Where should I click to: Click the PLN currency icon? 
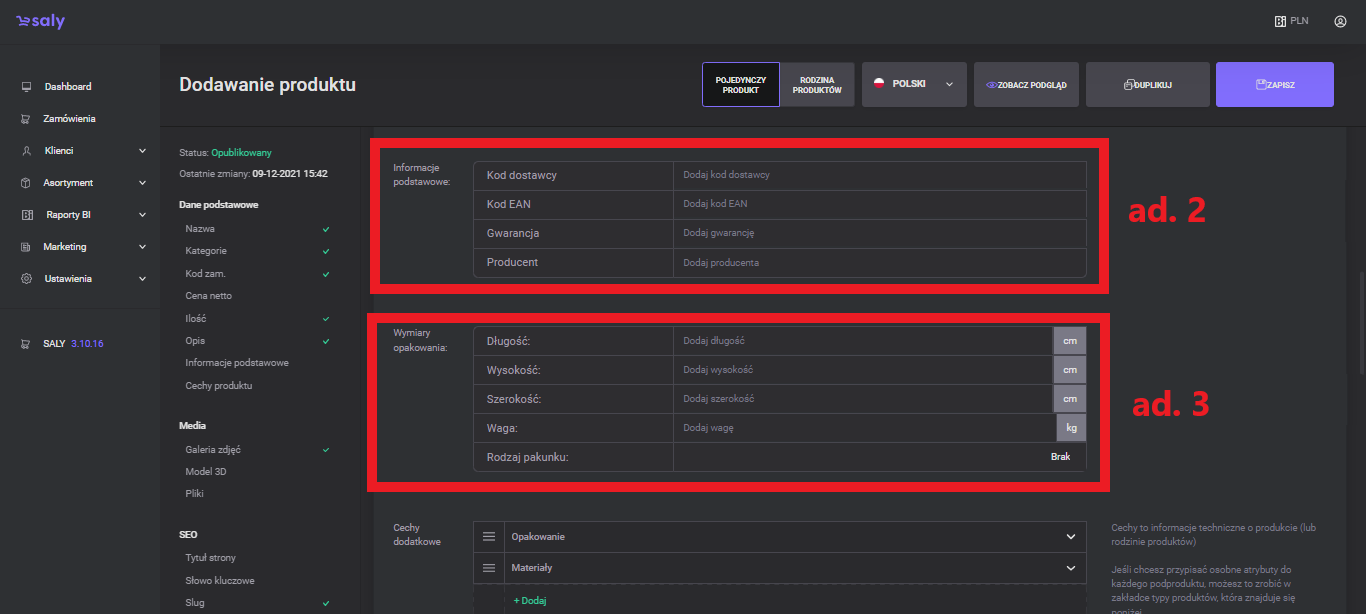click(1280, 21)
